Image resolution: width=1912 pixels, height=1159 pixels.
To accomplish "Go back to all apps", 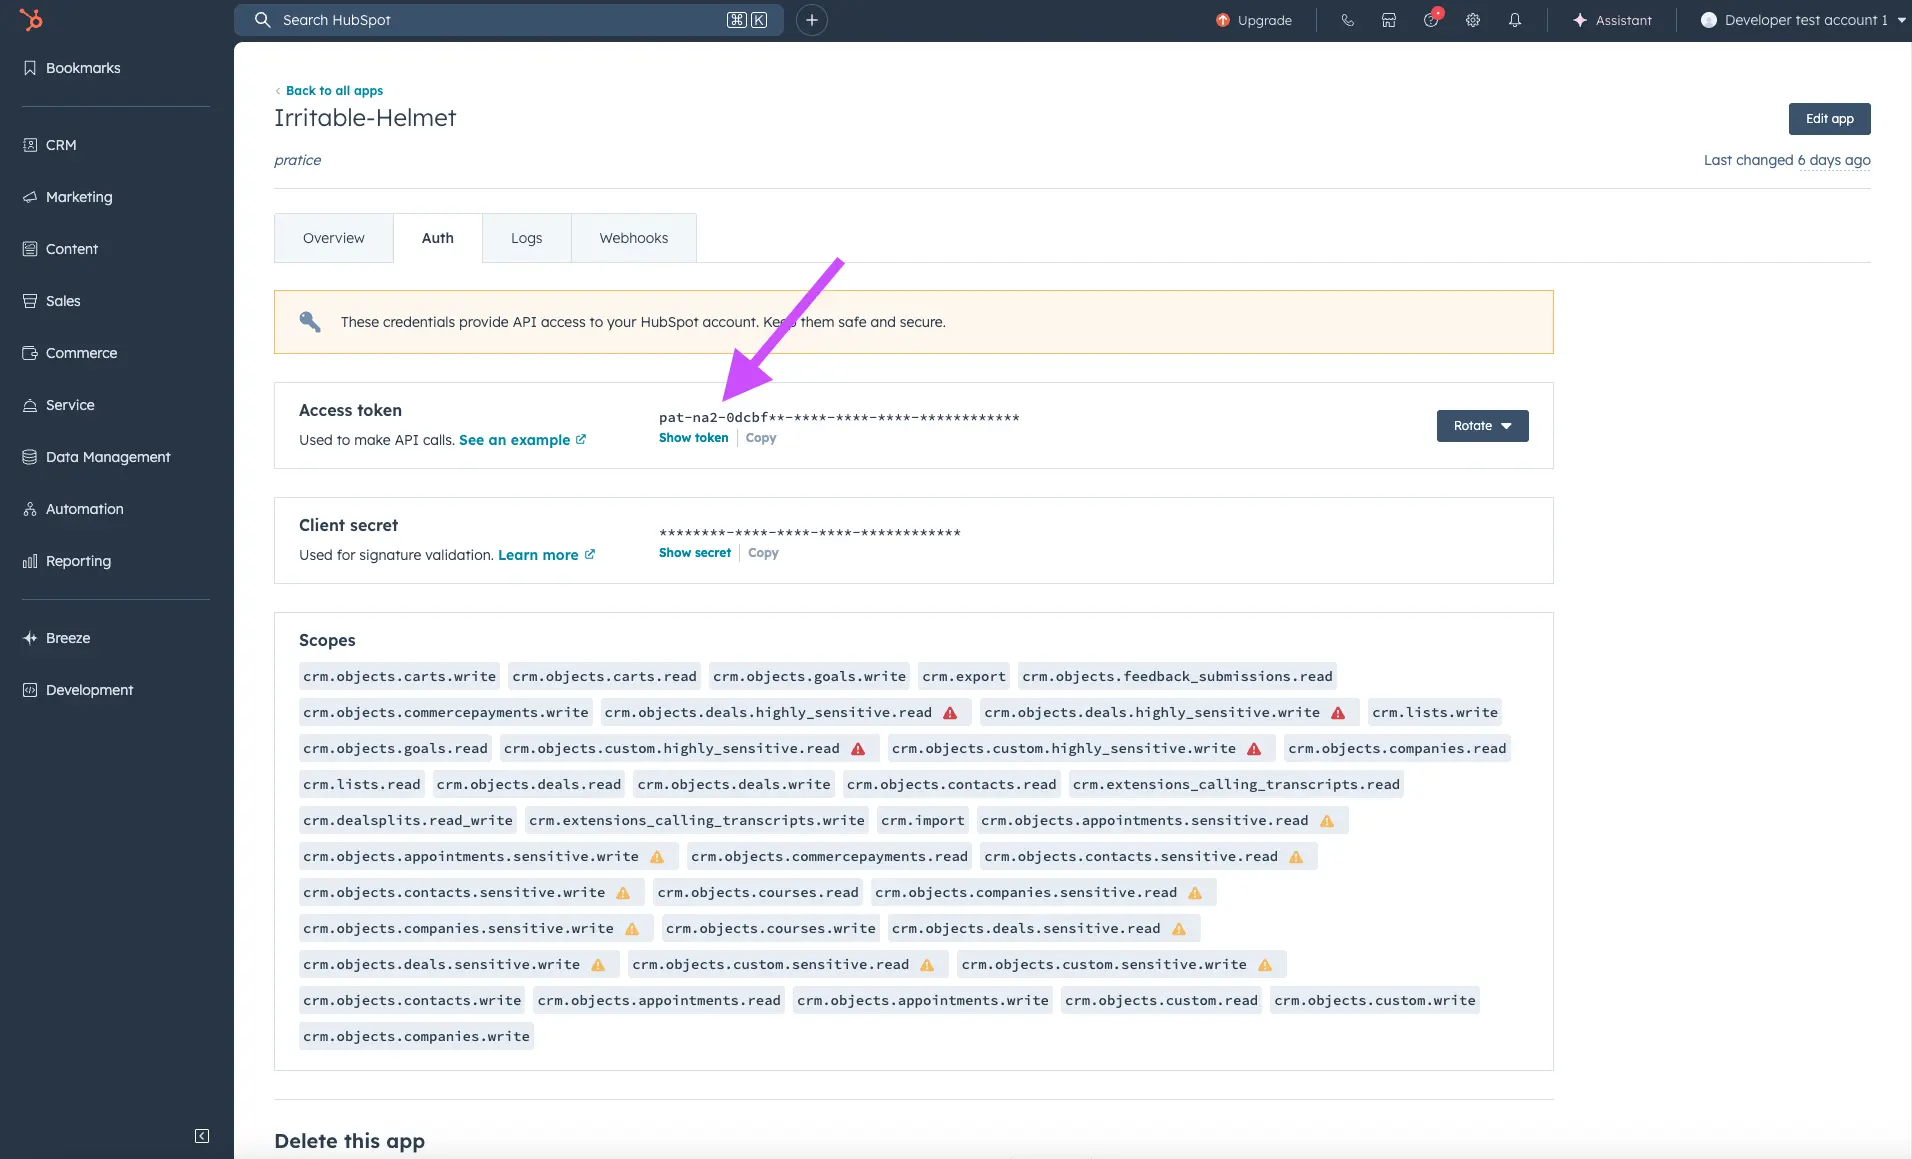I will pos(334,91).
